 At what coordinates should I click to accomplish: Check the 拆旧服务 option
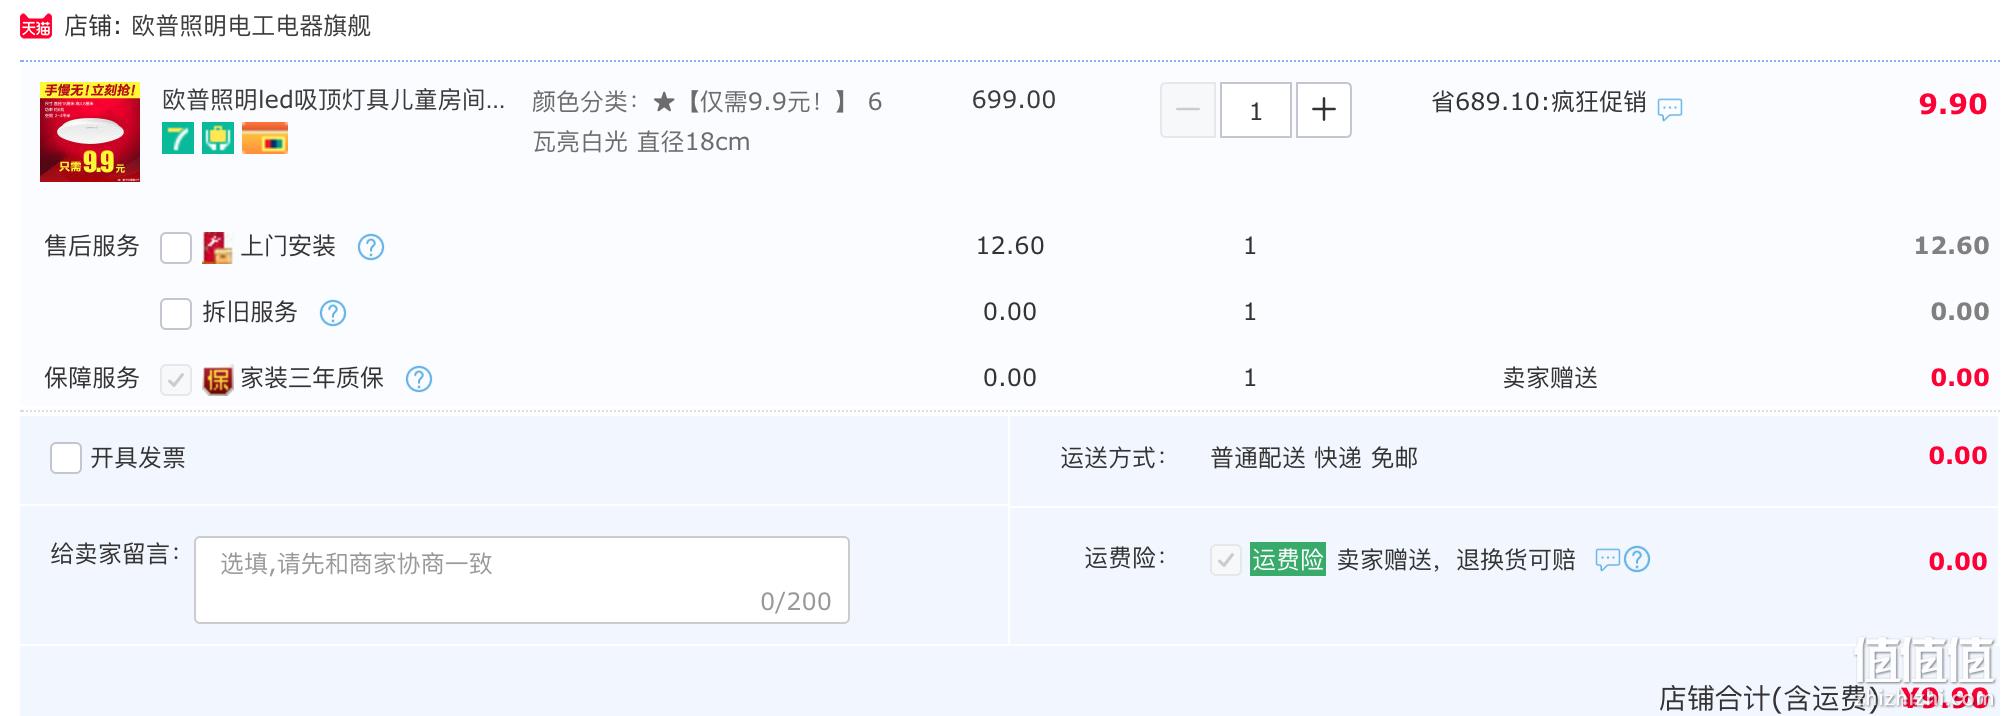[176, 313]
